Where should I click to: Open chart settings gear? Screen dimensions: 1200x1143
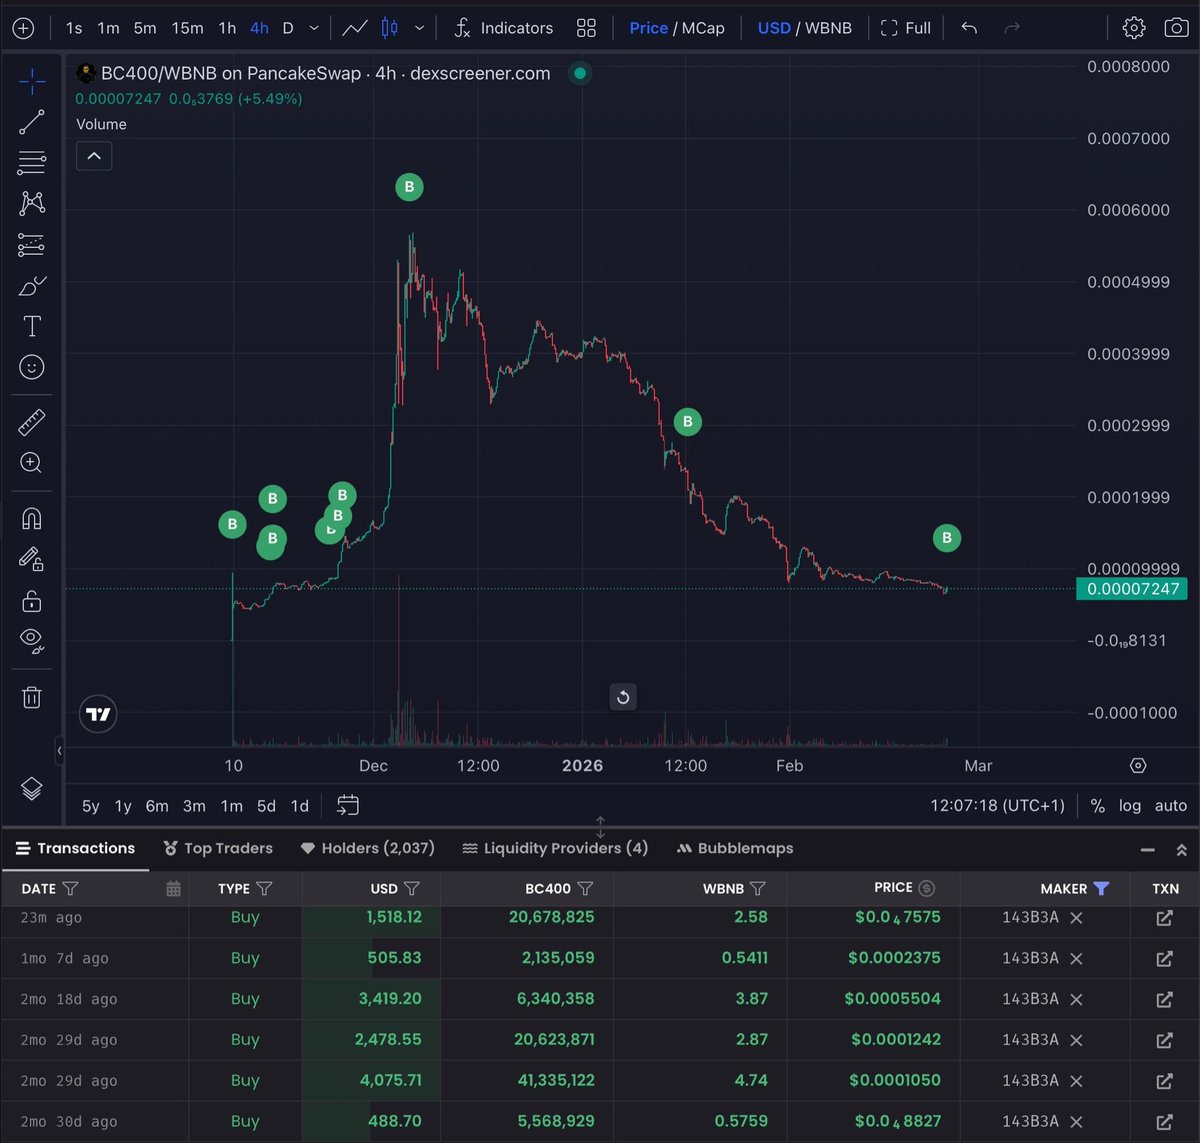coord(1134,28)
